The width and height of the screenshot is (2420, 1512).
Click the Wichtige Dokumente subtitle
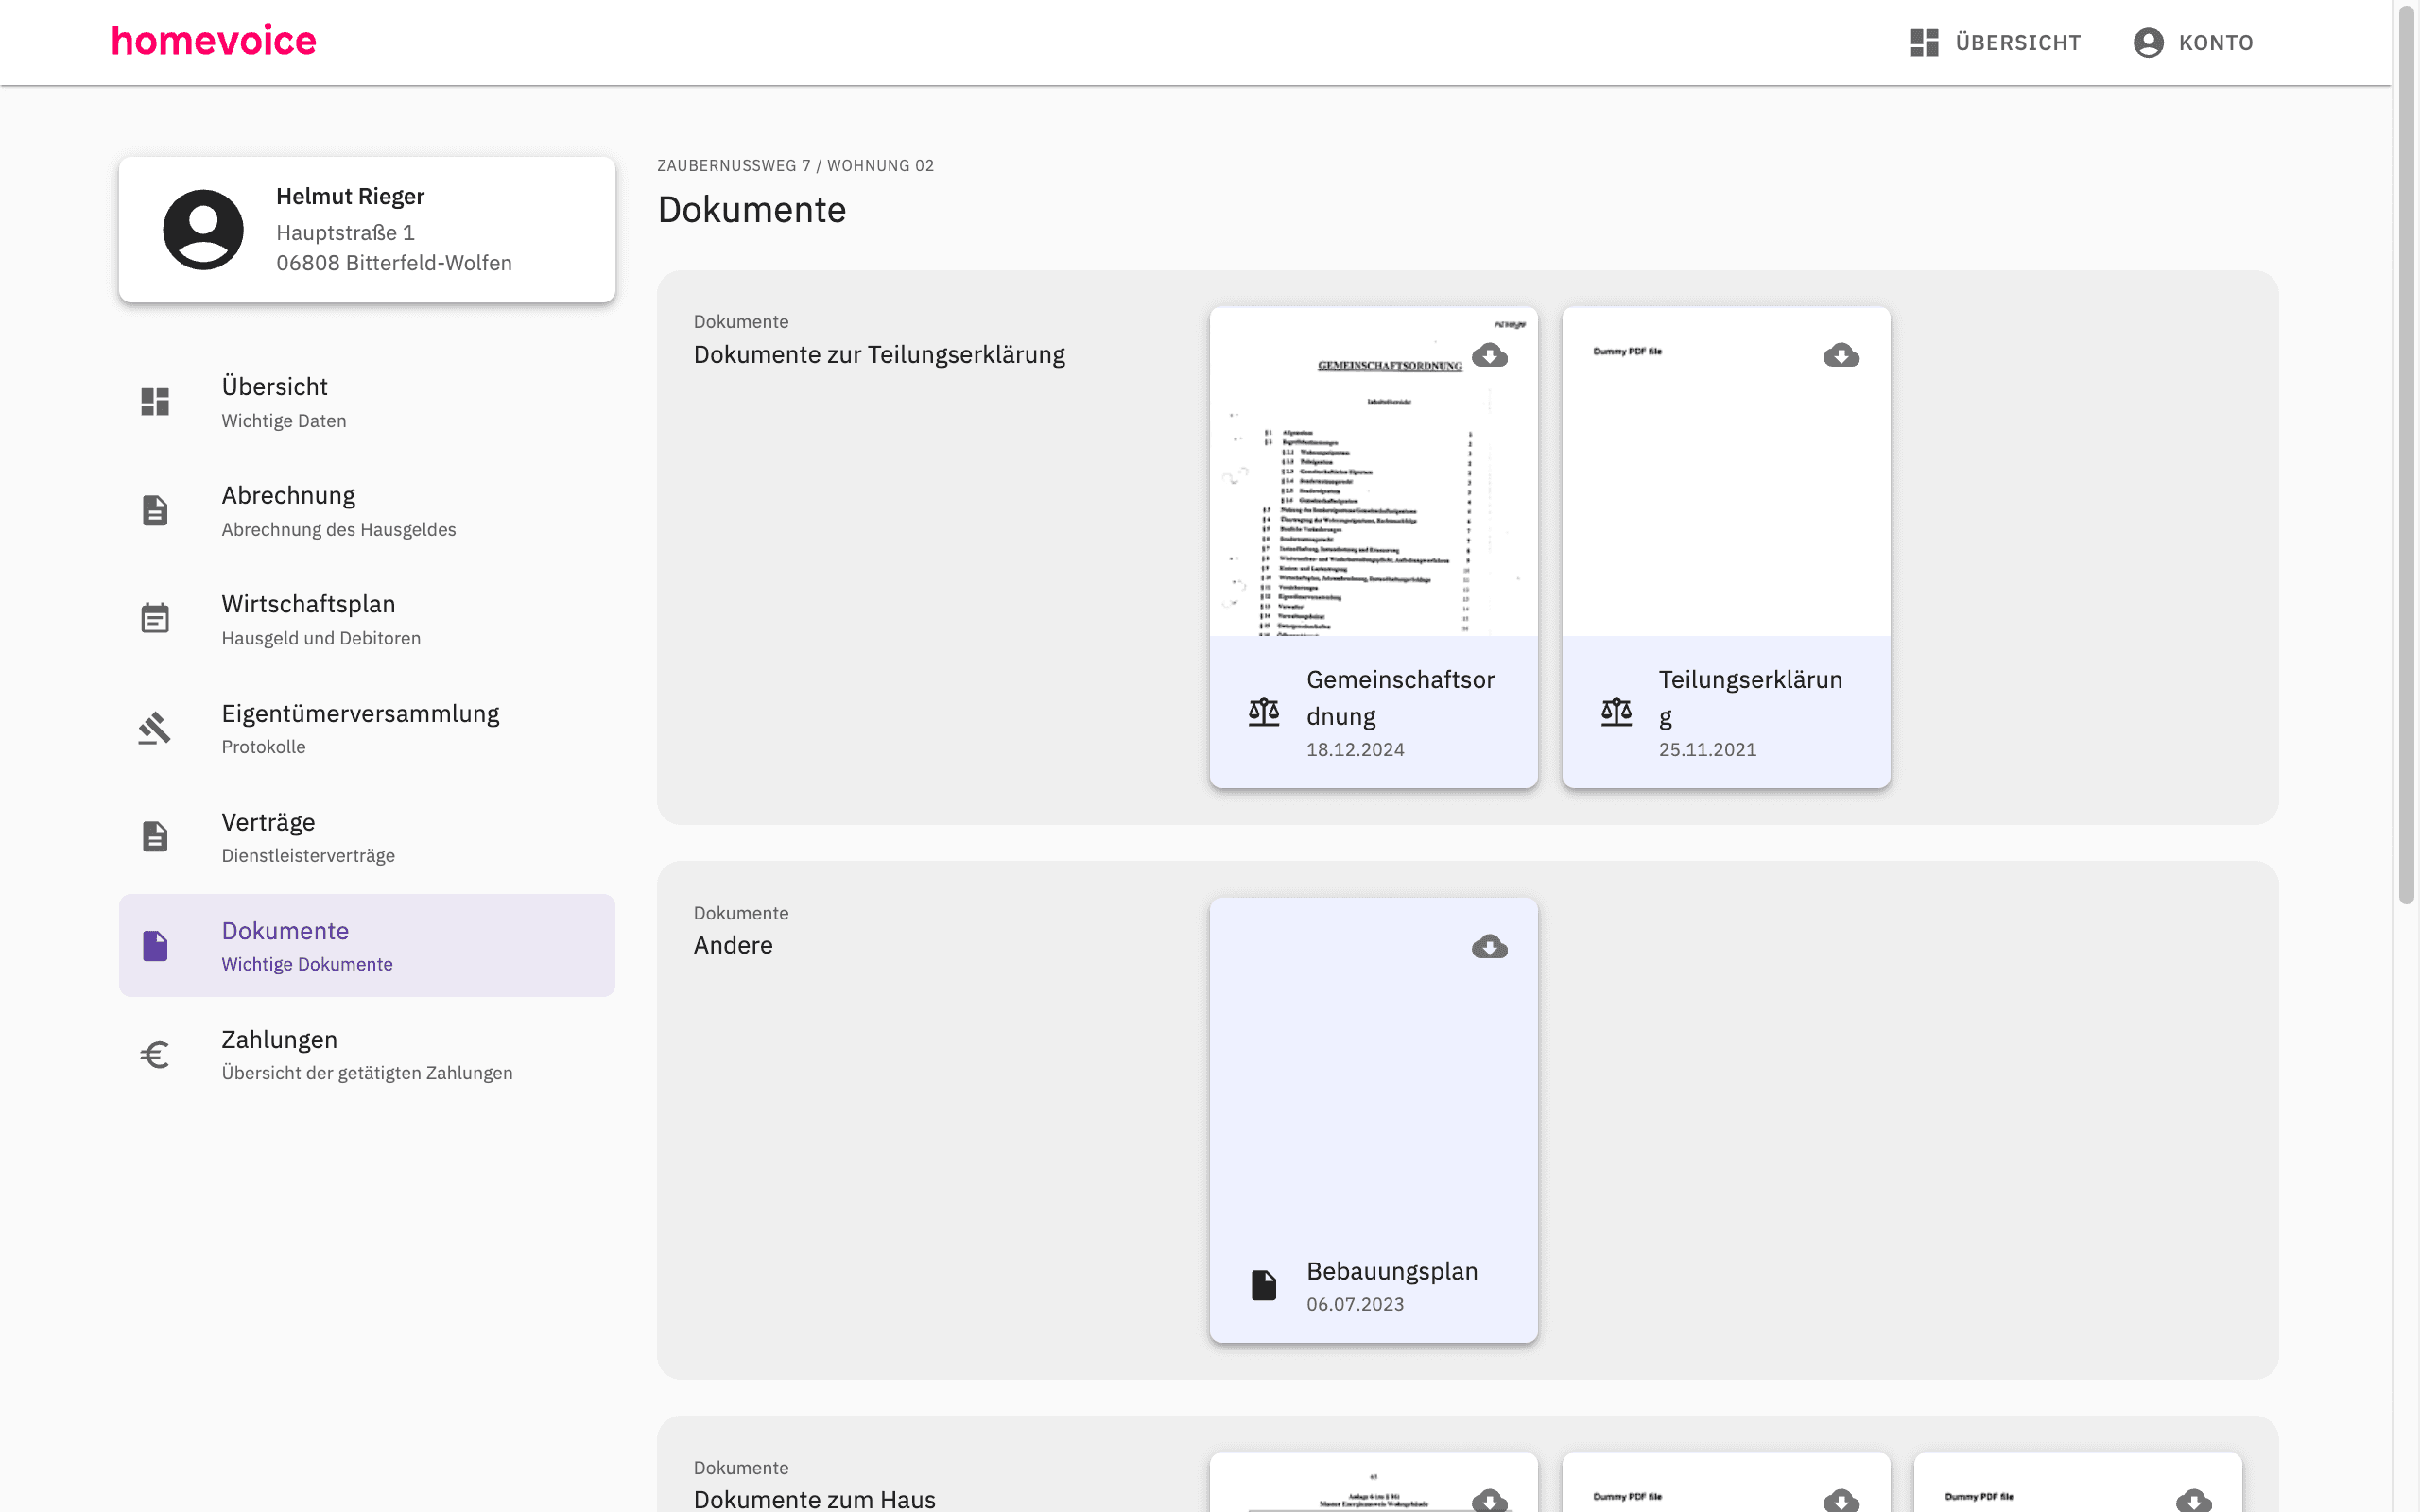[307, 965]
